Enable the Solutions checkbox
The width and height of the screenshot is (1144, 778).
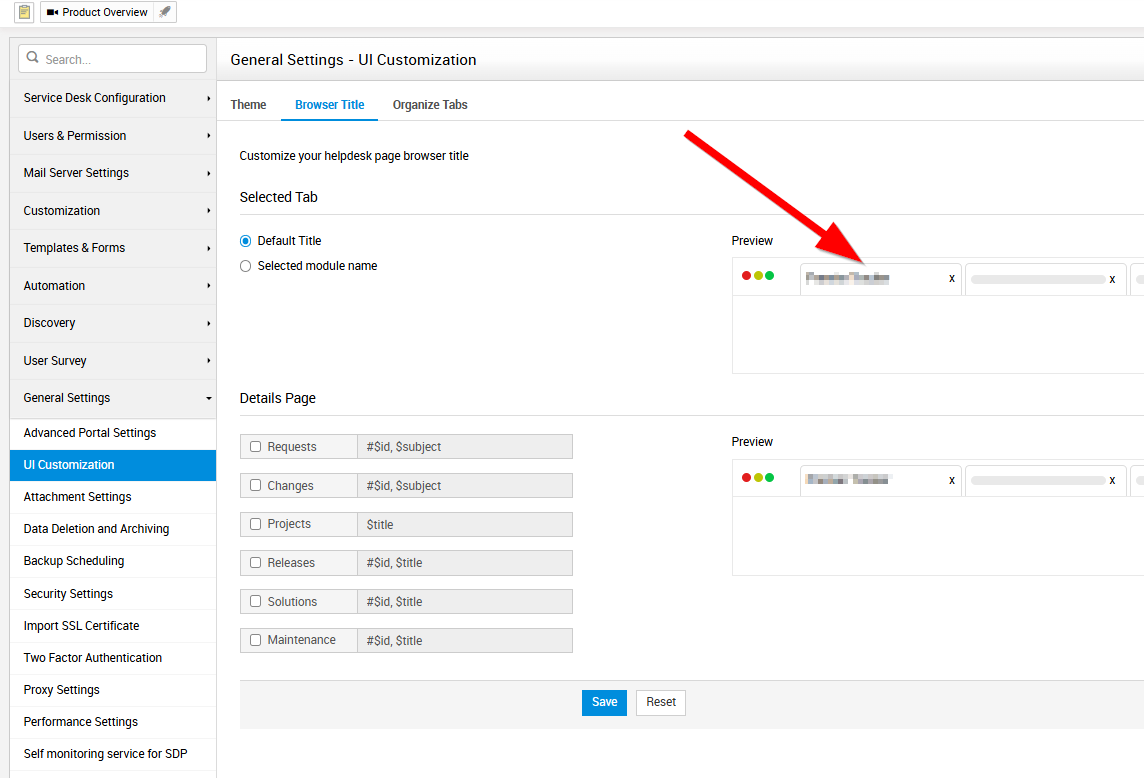pos(255,601)
